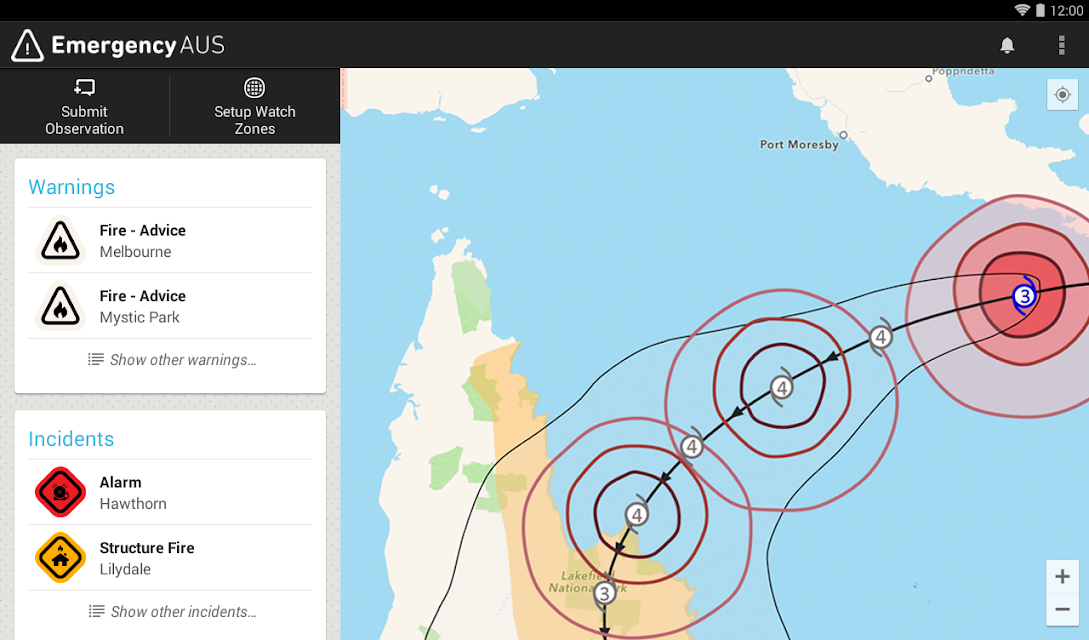Tap the Port Moresby map label
Image resolution: width=1089 pixels, height=640 pixels.
(x=799, y=144)
